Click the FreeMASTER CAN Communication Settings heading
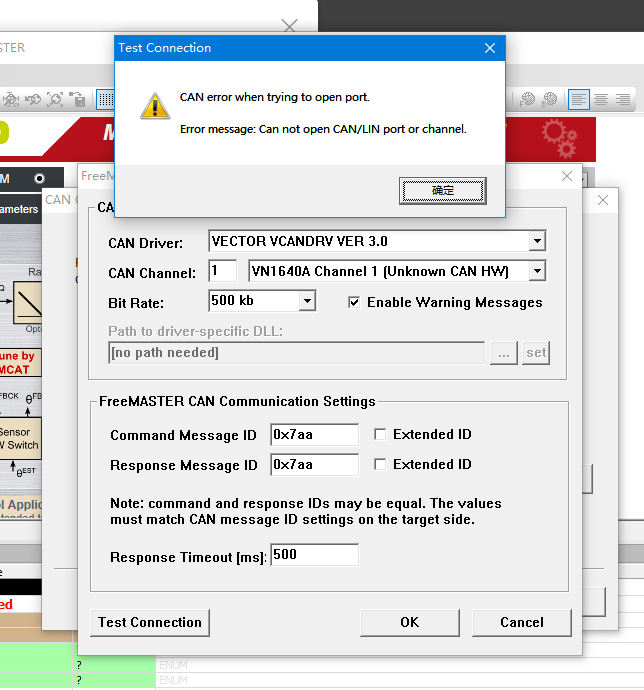 point(237,401)
